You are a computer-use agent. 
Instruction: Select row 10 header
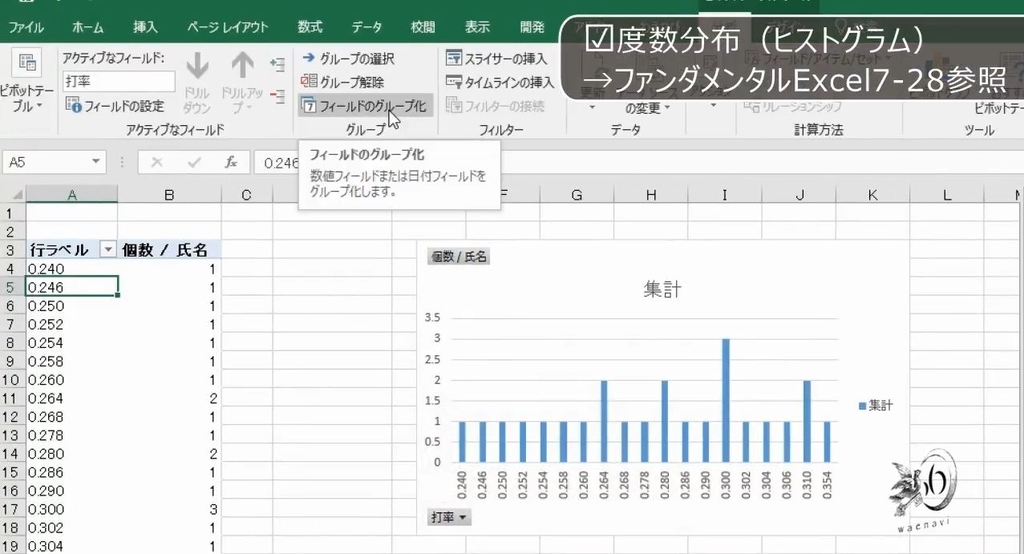click(11, 380)
